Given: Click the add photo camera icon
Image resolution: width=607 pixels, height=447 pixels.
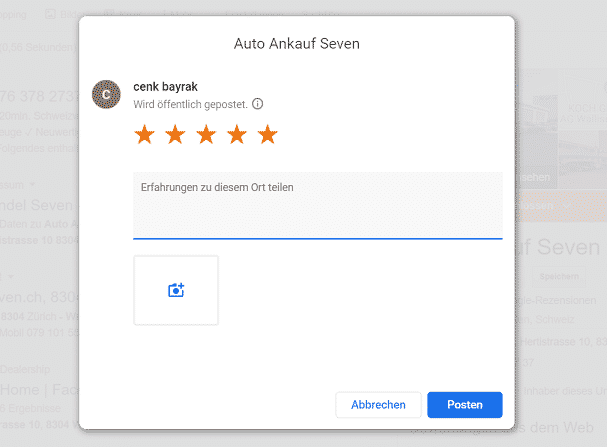Looking at the screenshot, I should click(176, 290).
